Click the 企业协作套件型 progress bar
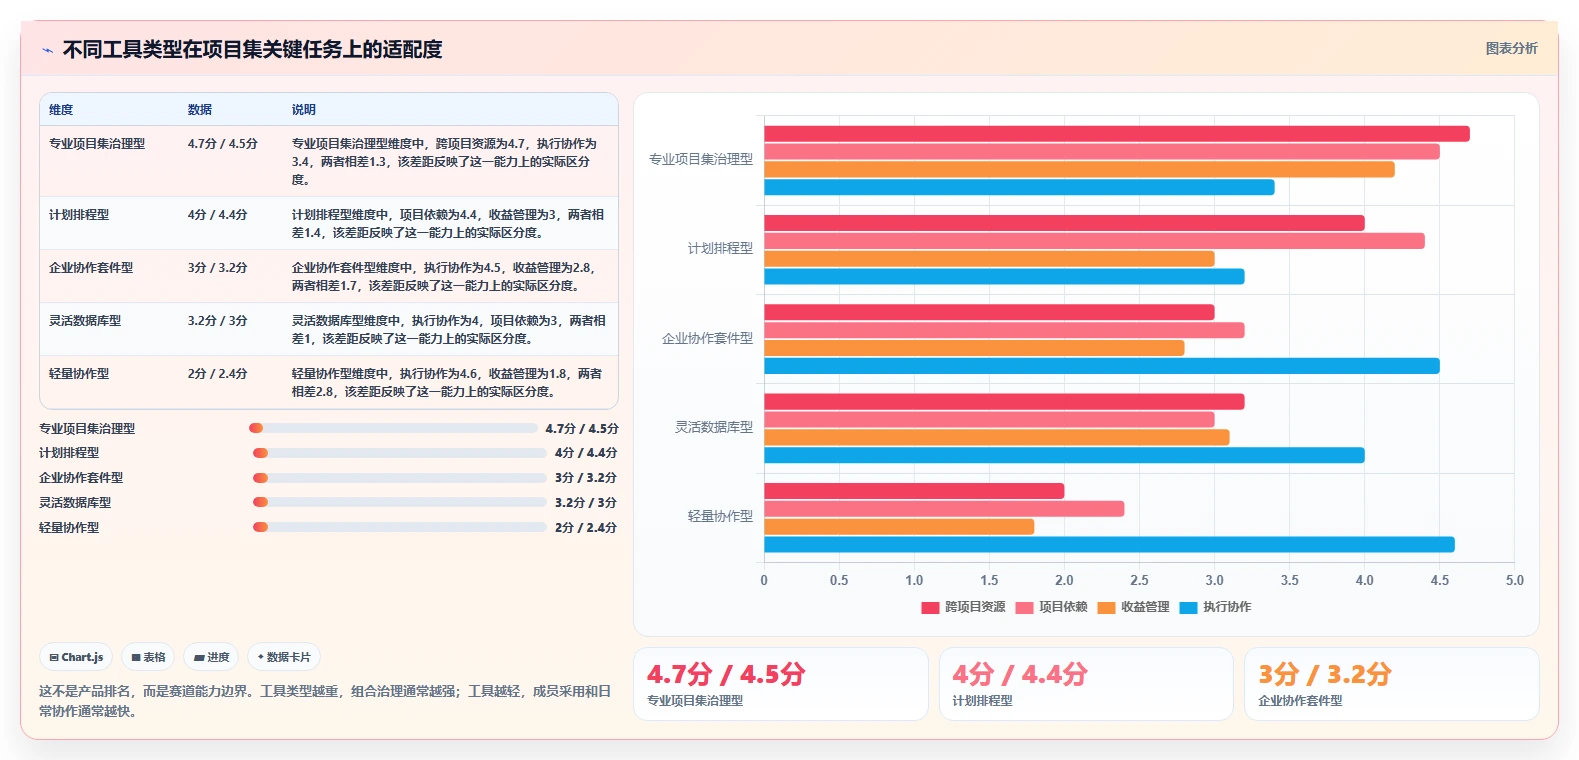1579x760 pixels. click(400, 478)
